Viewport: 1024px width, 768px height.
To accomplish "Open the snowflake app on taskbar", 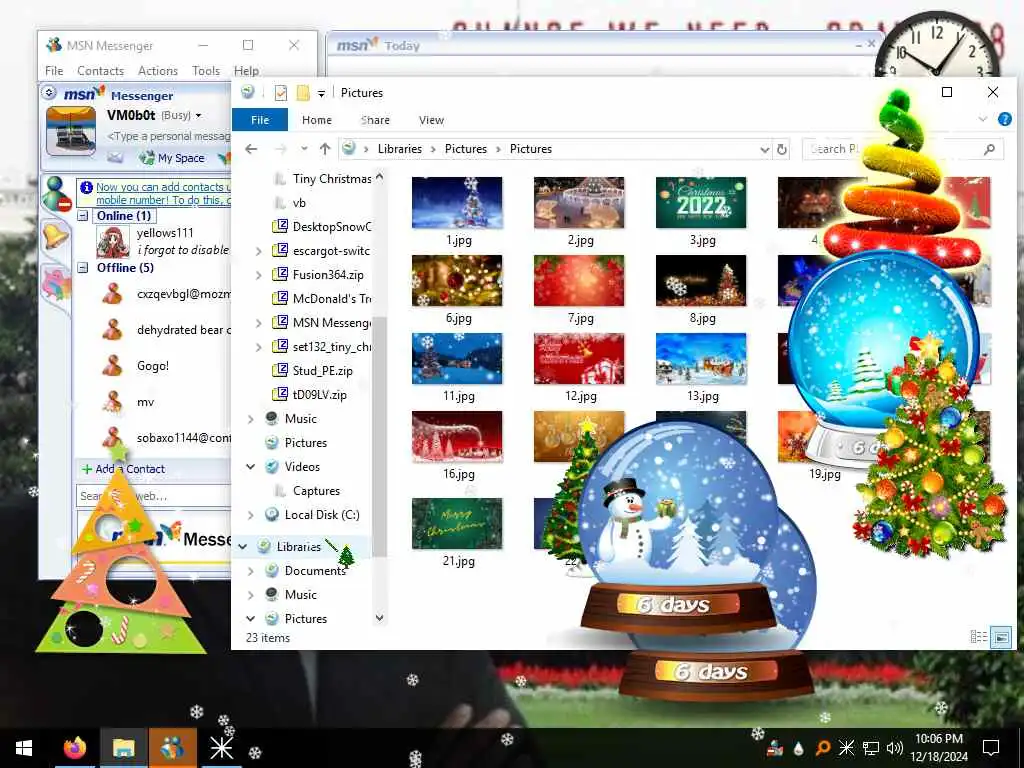I will point(221,748).
